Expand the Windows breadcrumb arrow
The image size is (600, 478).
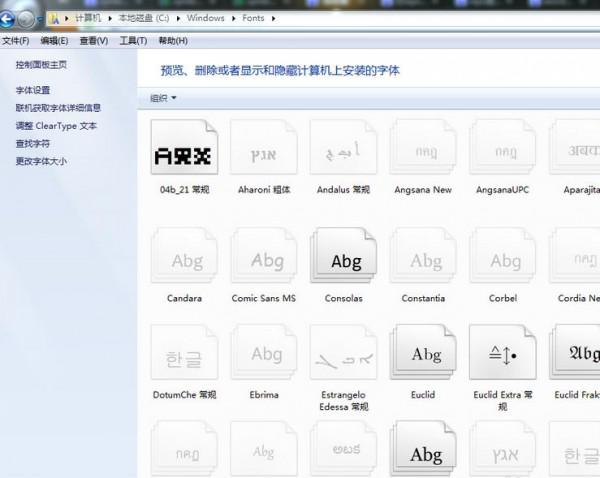(x=233, y=19)
